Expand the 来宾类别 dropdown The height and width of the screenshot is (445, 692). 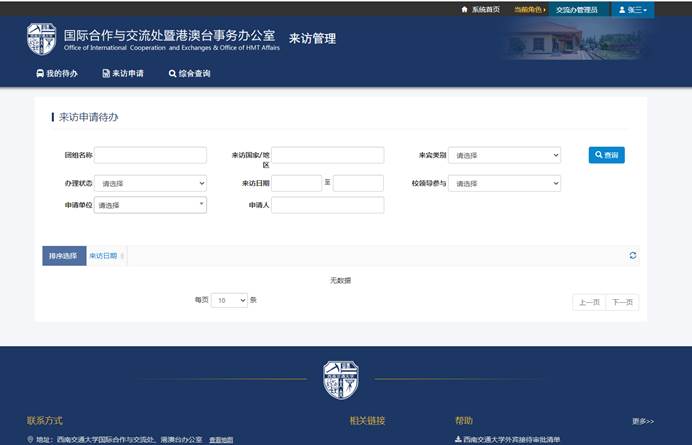[504, 155]
